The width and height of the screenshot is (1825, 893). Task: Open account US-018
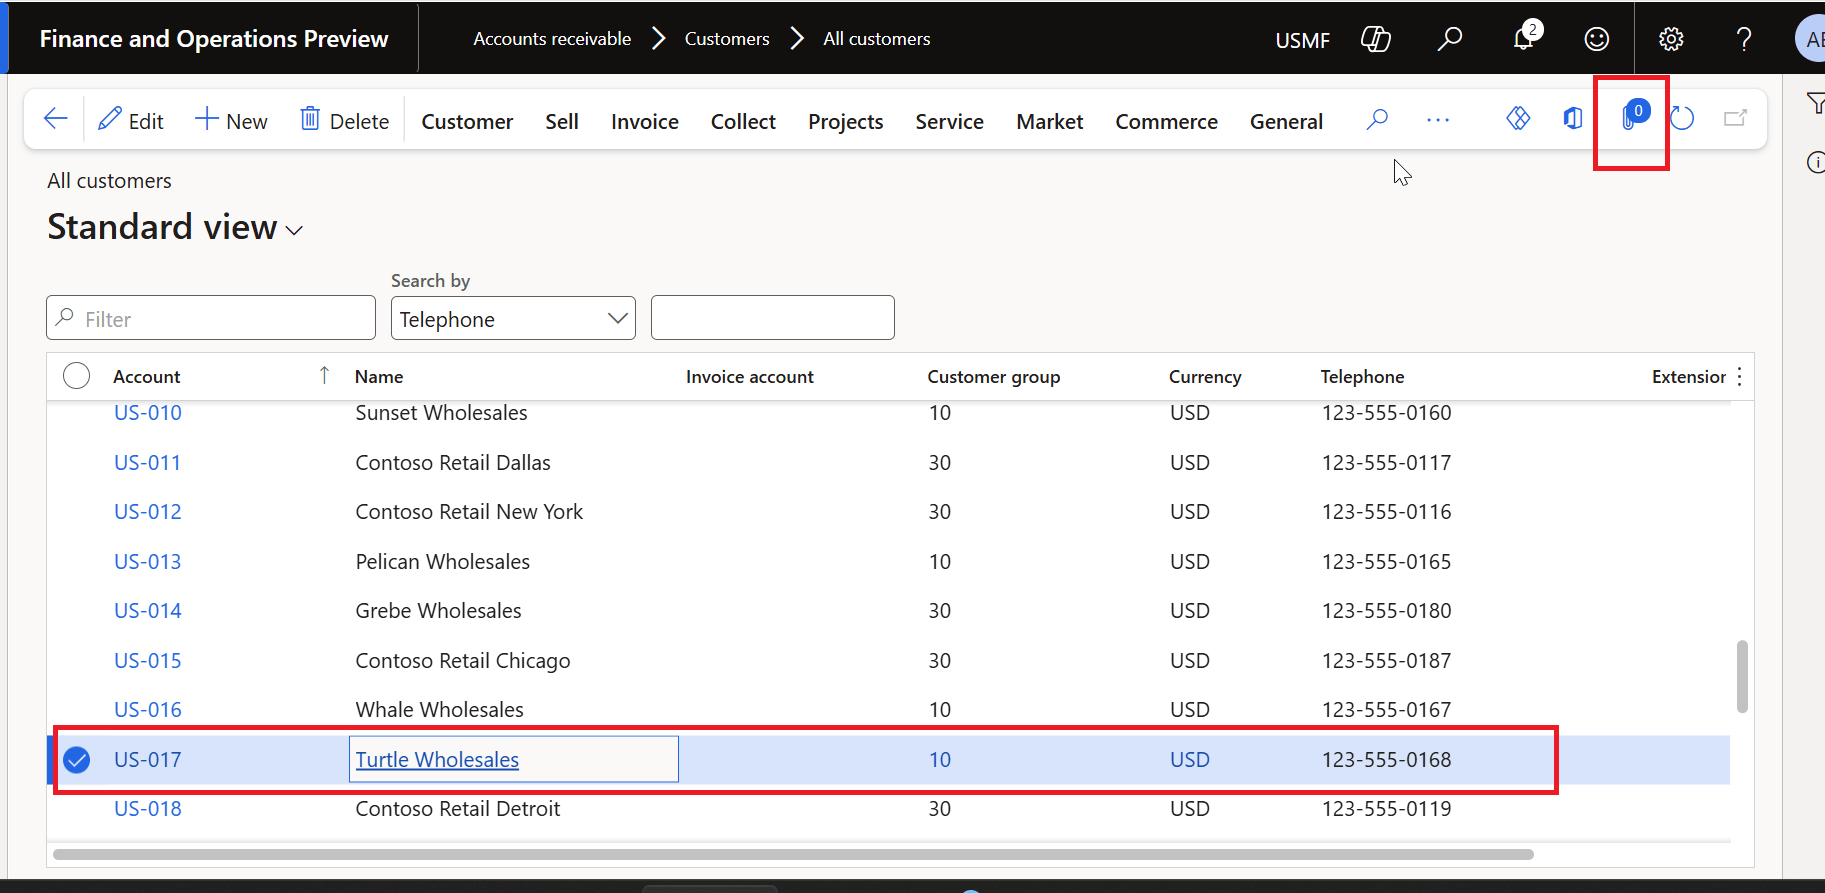(x=148, y=809)
